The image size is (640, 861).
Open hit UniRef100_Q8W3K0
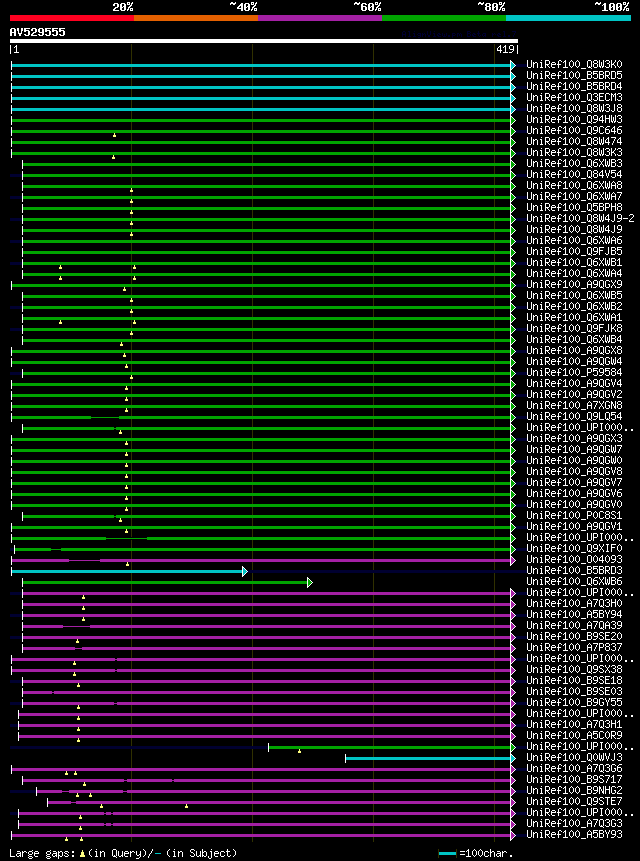point(574,65)
